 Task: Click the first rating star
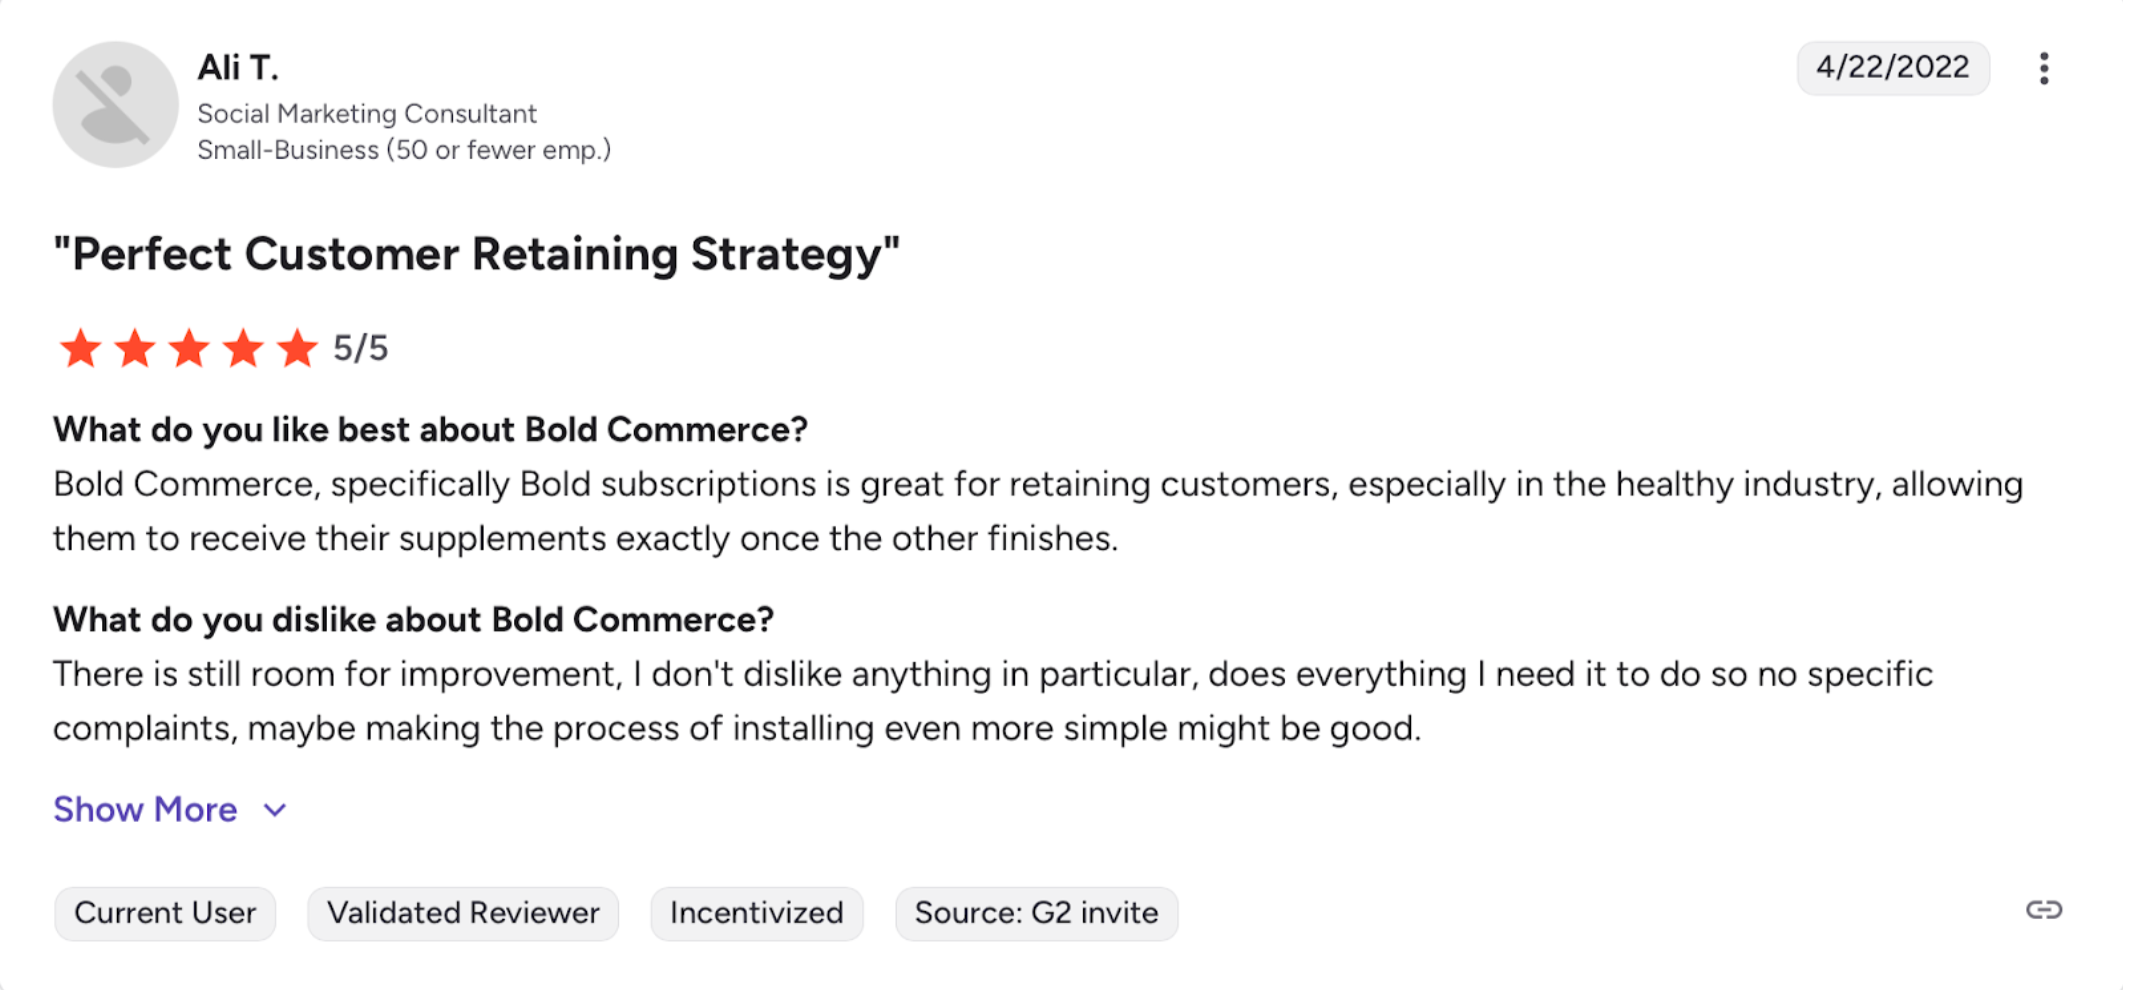pyautogui.click(x=80, y=349)
